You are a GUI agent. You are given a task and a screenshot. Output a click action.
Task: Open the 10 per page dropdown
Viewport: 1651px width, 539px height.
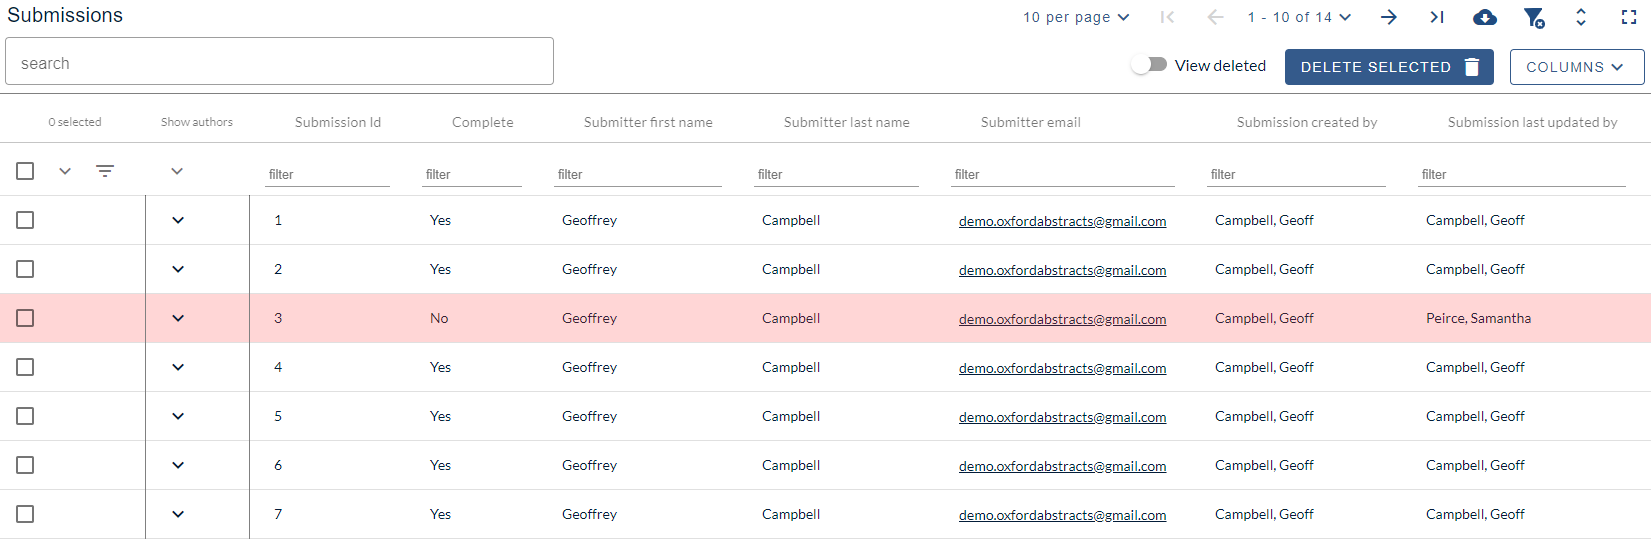[1076, 17]
